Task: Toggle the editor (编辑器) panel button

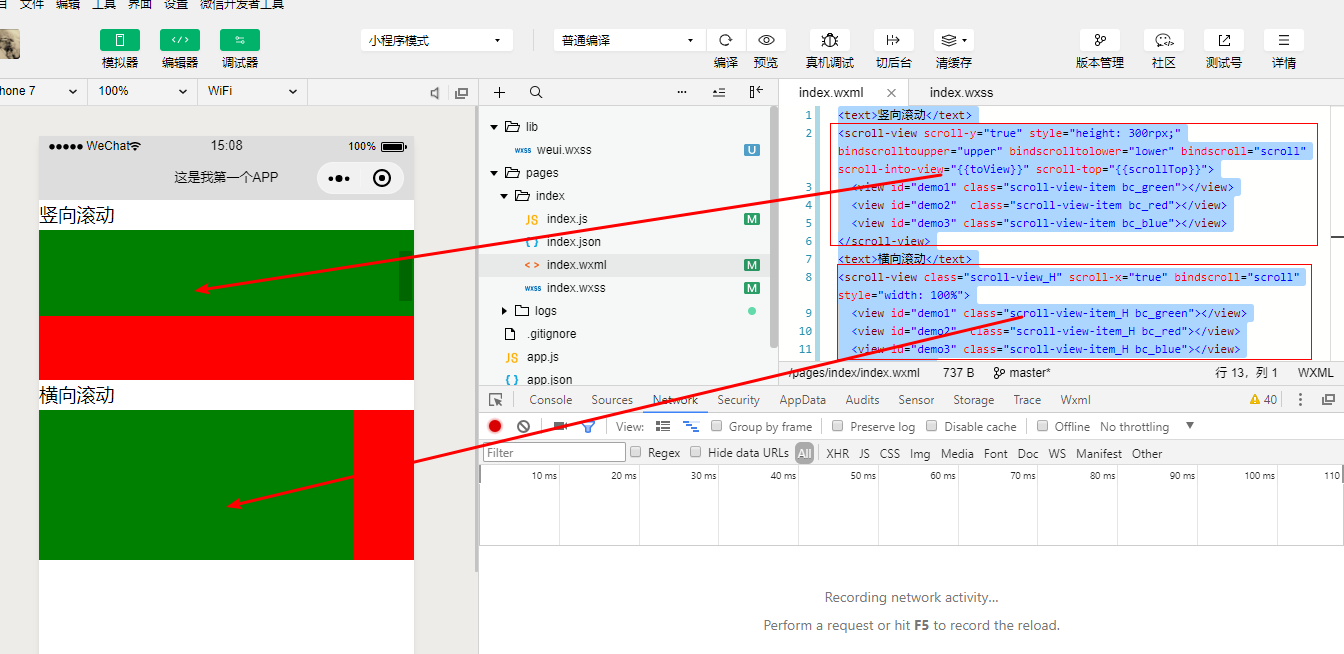Action: (180, 41)
